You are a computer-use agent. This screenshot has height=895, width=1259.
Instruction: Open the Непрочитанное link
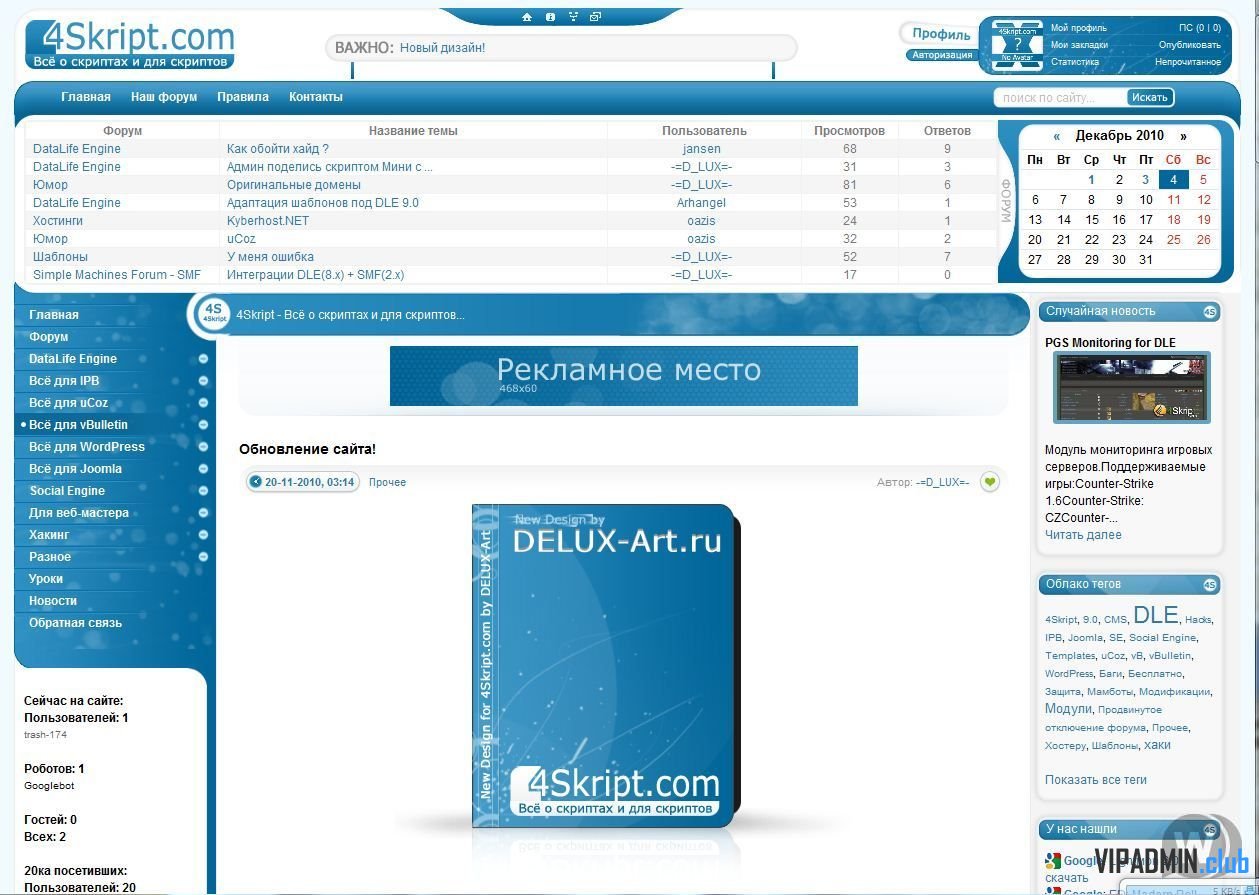(1188, 62)
